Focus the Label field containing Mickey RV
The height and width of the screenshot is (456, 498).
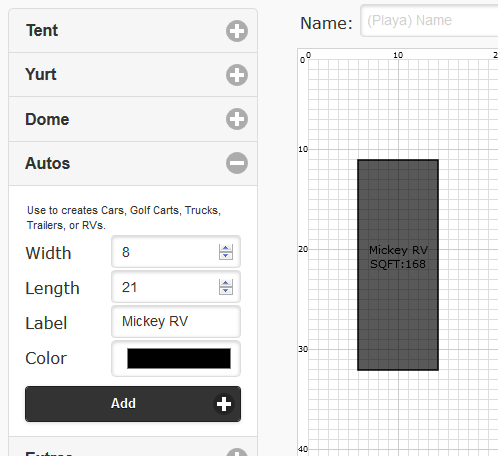(176, 322)
